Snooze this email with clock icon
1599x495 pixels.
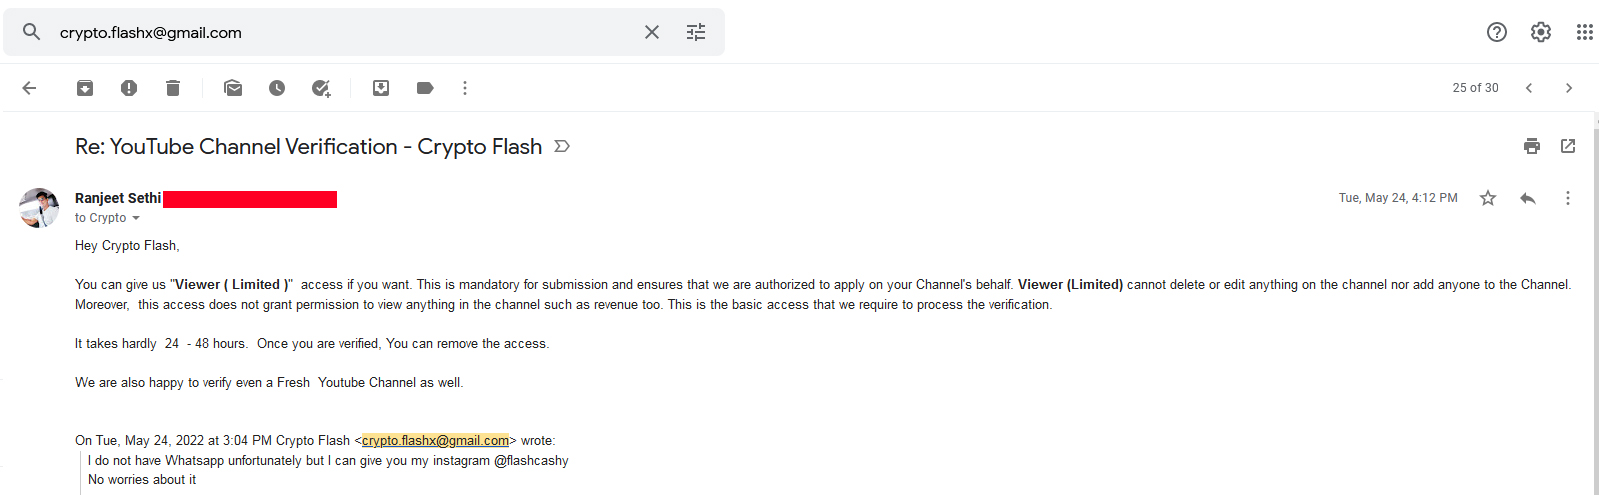[x=277, y=88]
